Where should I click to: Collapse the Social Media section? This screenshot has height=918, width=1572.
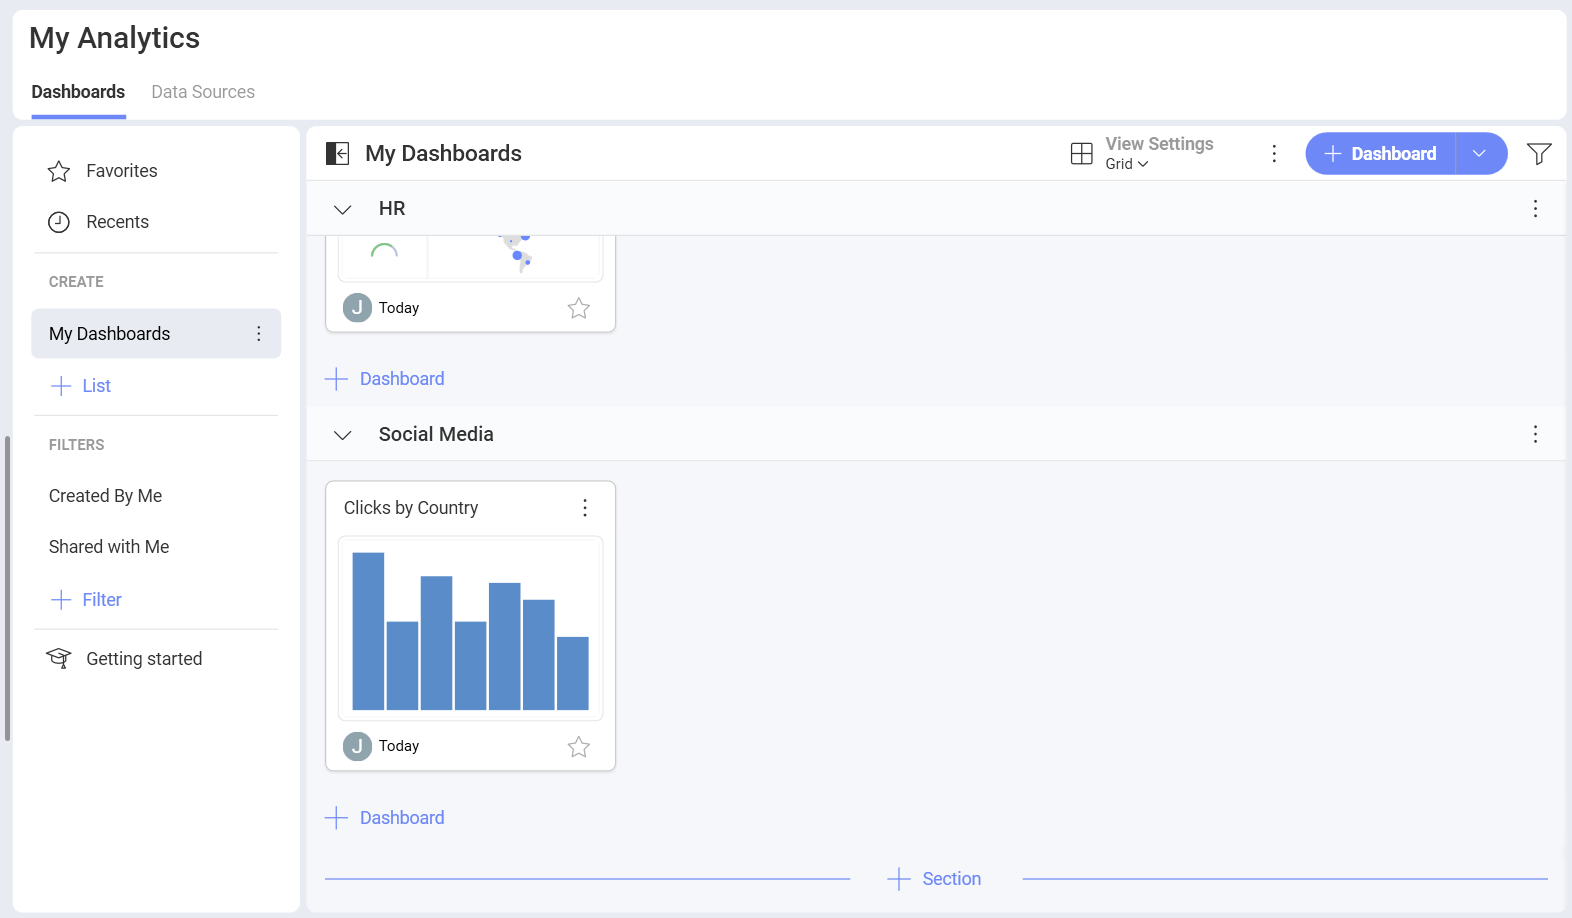pyautogui.click(x=343, y=435)
